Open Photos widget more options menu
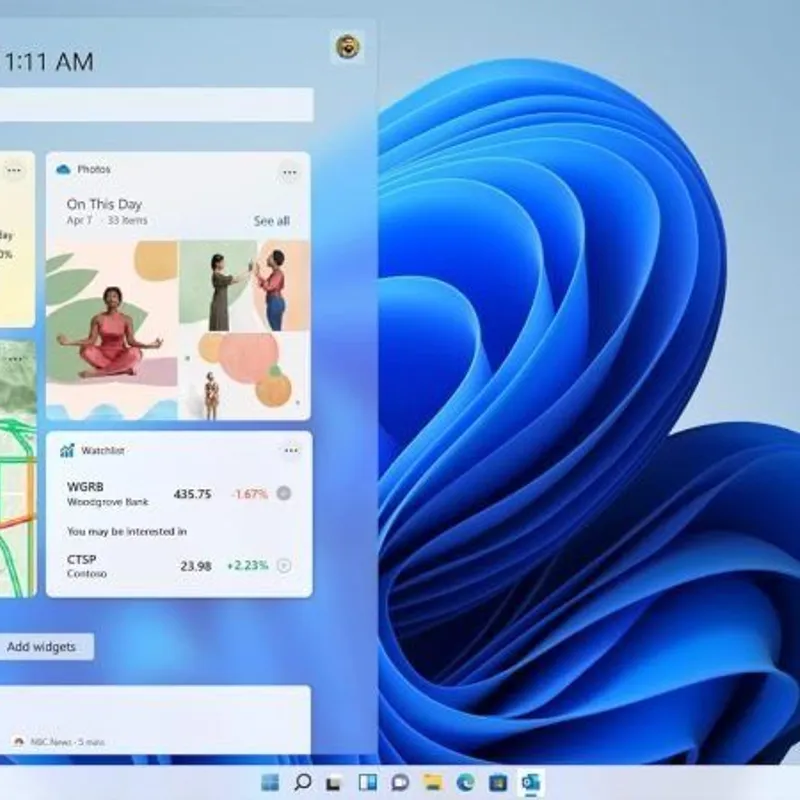Image resolution: width=800 pixels, height=800 pixels. [290, 172]
